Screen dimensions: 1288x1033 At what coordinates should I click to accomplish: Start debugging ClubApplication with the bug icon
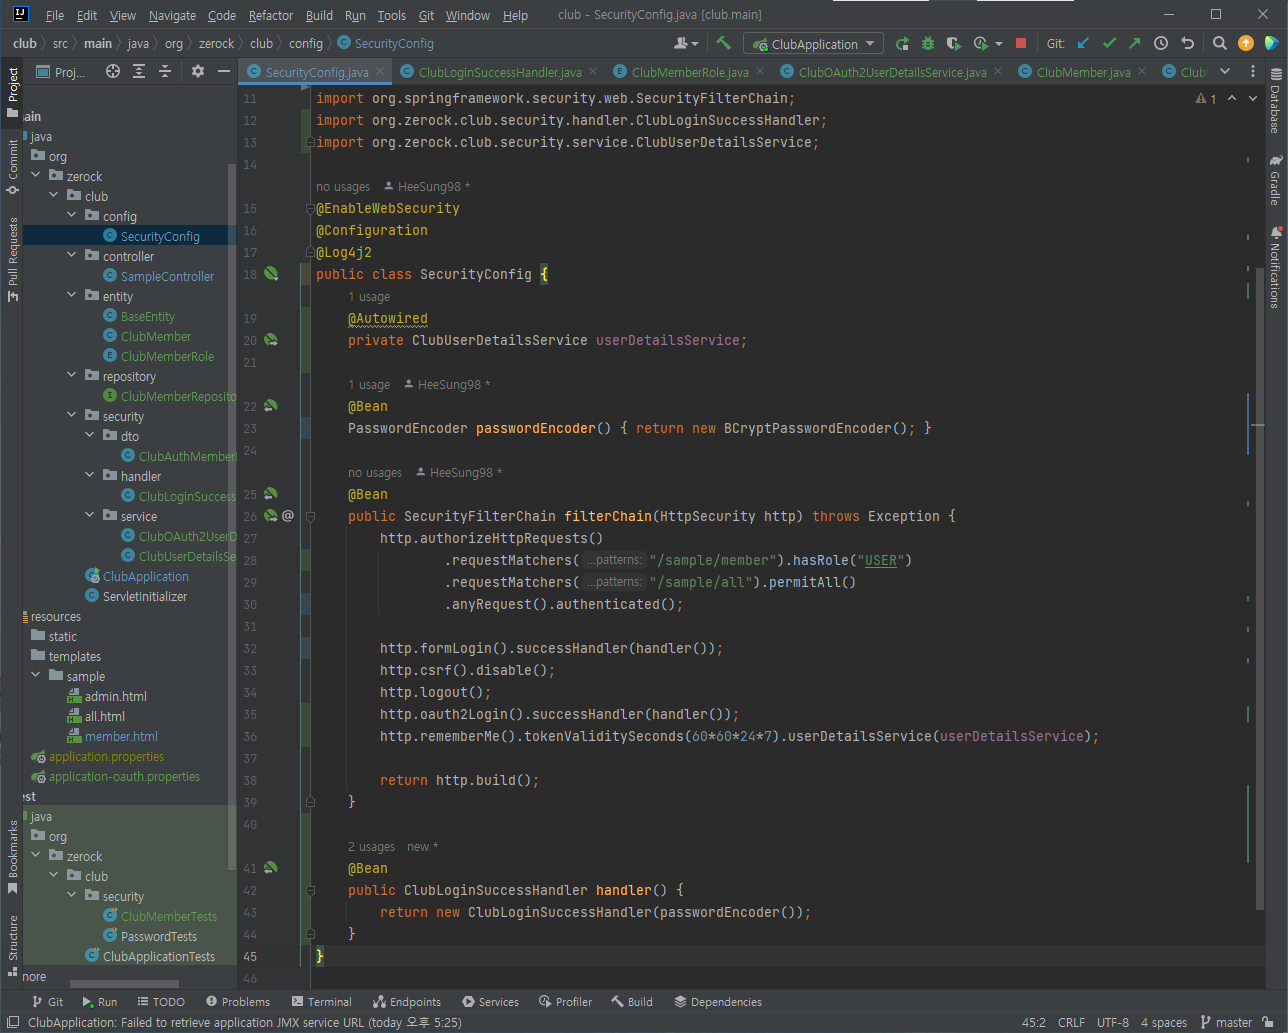coord(928,43)
